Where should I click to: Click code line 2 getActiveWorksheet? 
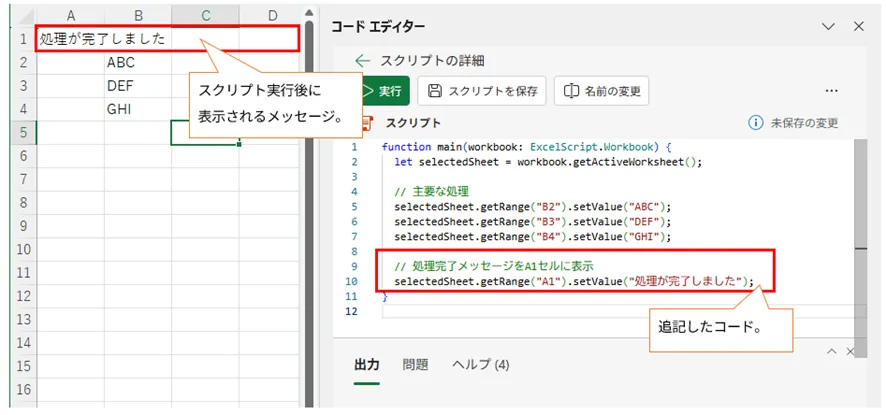coord(548,162)
